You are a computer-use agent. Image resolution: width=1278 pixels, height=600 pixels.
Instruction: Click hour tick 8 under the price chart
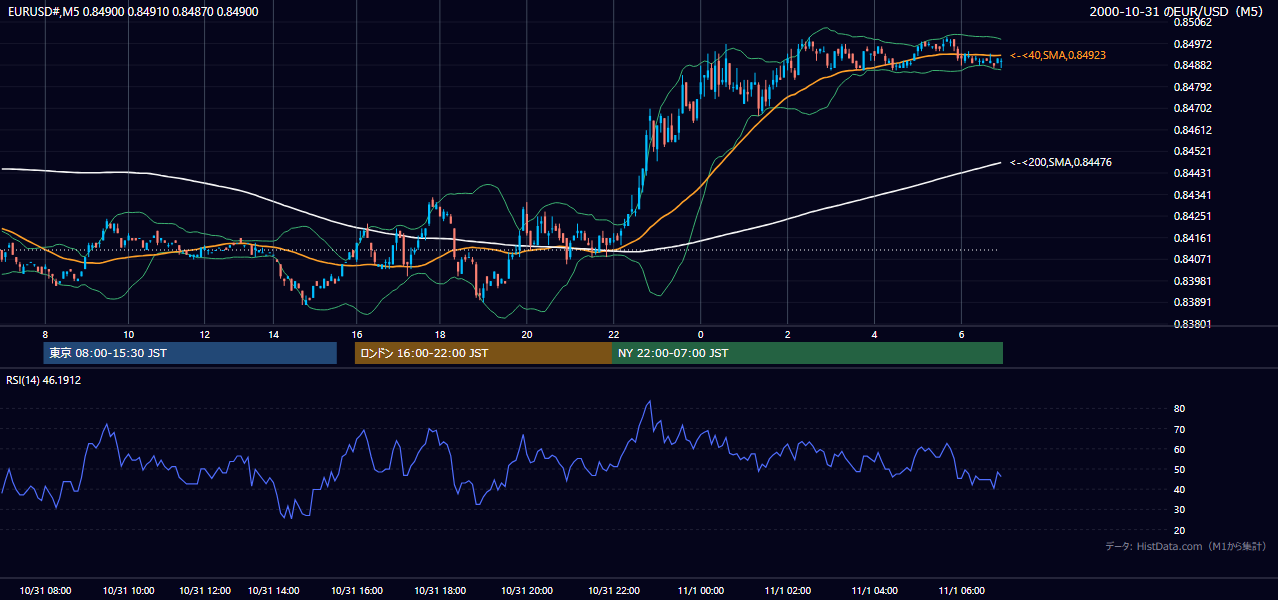point(45,334)
